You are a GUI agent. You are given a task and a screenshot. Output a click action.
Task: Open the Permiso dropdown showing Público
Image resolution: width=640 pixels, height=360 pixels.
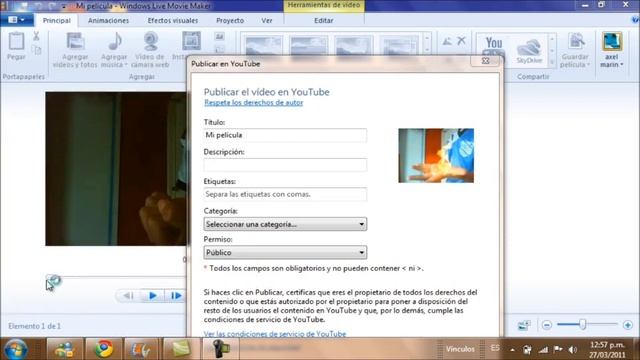(x=285, y=253)
